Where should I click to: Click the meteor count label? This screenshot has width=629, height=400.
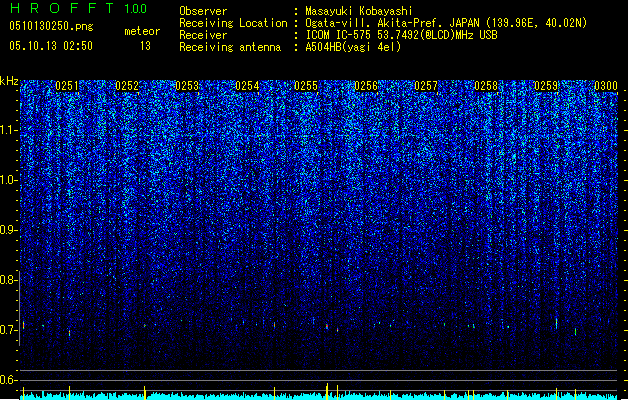[142, 31]
